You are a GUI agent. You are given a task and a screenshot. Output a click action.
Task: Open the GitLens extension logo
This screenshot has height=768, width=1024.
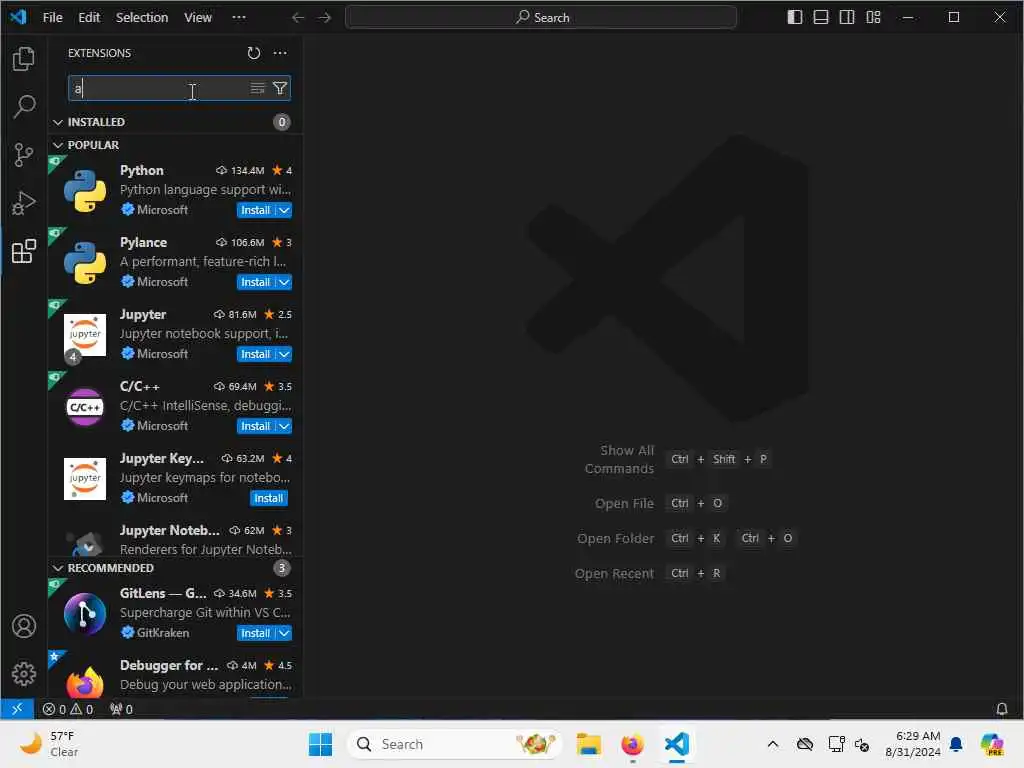[85, 613]
